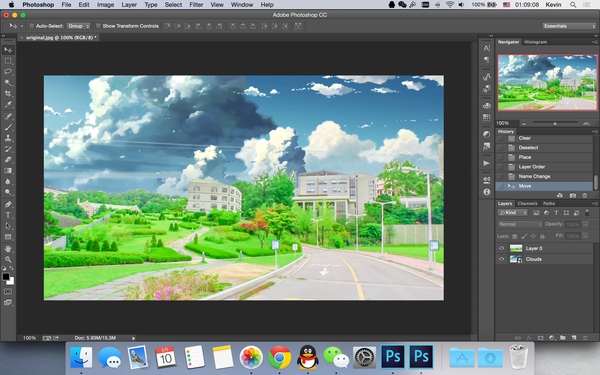This screenshot has height=375, width=600.
Task: Click the foreground color swatch
Action: pyautogui.click(x=6, y=277)
